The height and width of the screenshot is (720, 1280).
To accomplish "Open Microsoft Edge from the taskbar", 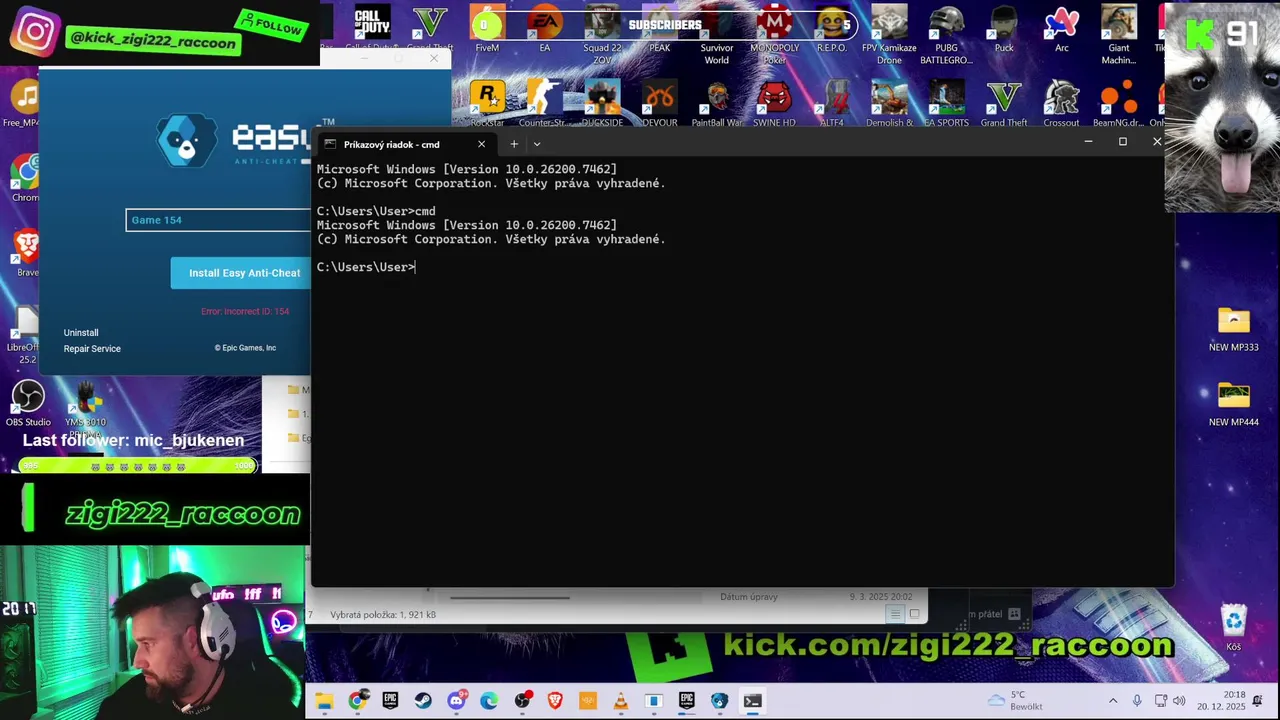I will (x=489, y=701).
